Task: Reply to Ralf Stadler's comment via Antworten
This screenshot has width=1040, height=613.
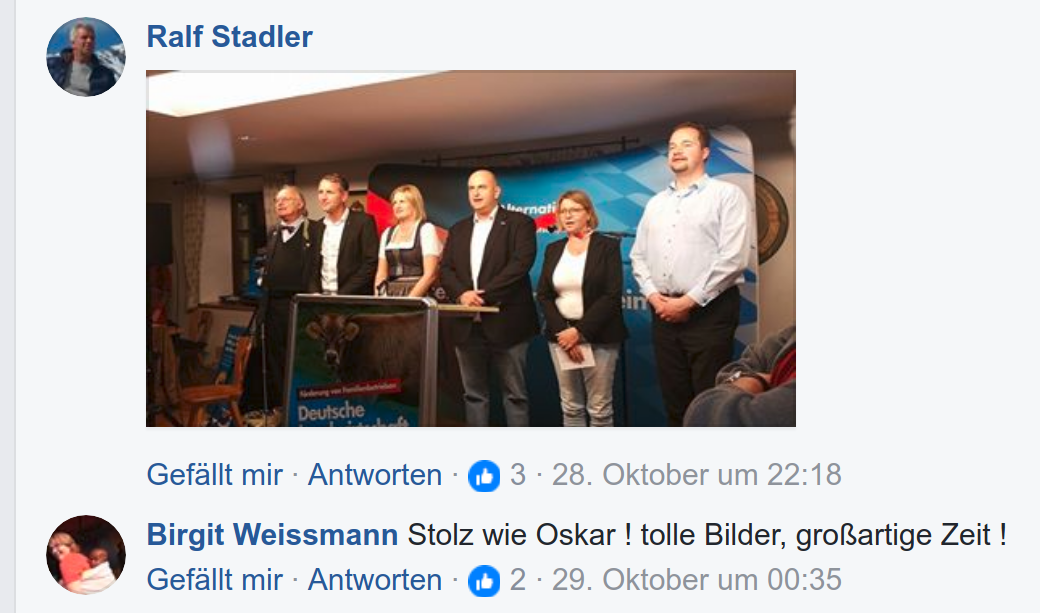Action: point(375,475)
